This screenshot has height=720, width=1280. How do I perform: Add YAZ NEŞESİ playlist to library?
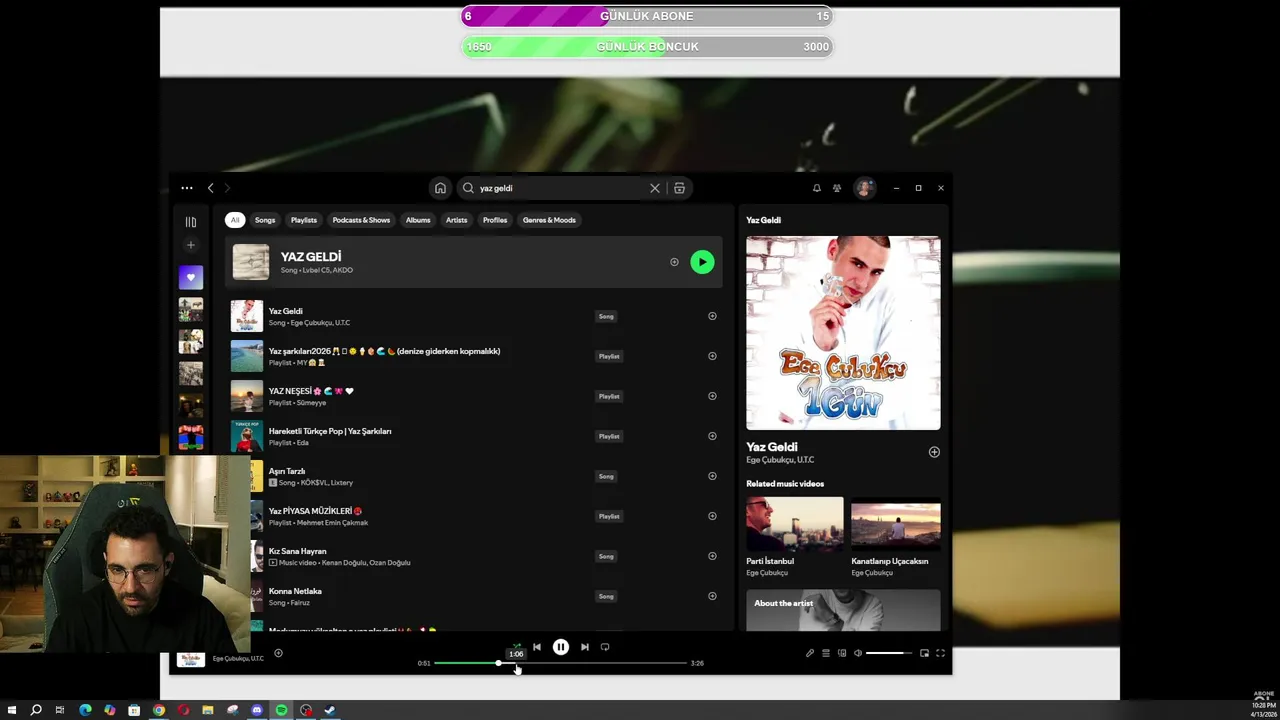tap(712, 396)
